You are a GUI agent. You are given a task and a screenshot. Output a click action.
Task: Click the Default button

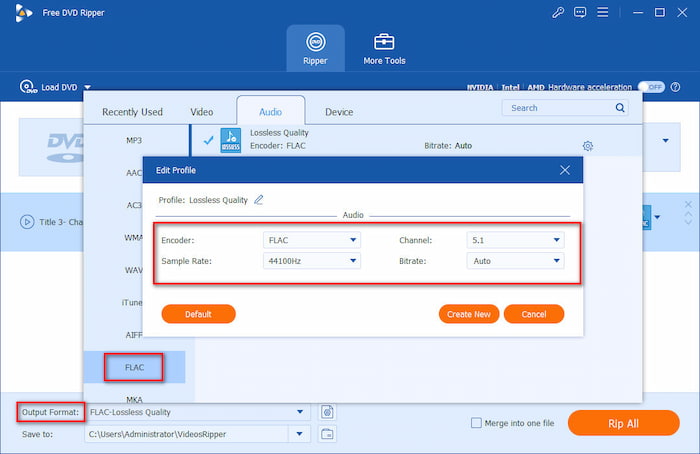point(198,314)
